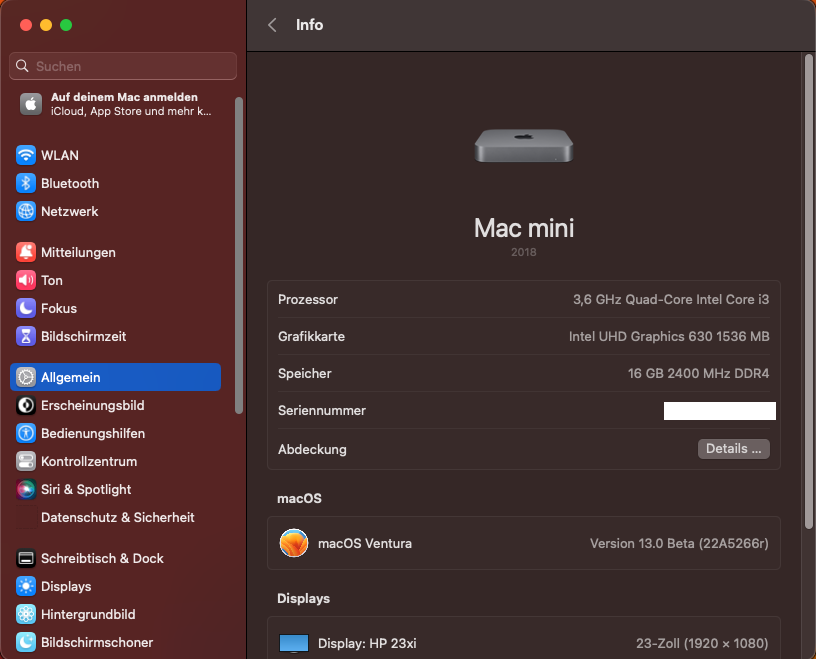Click Version 13.0 Beta text

679,543
